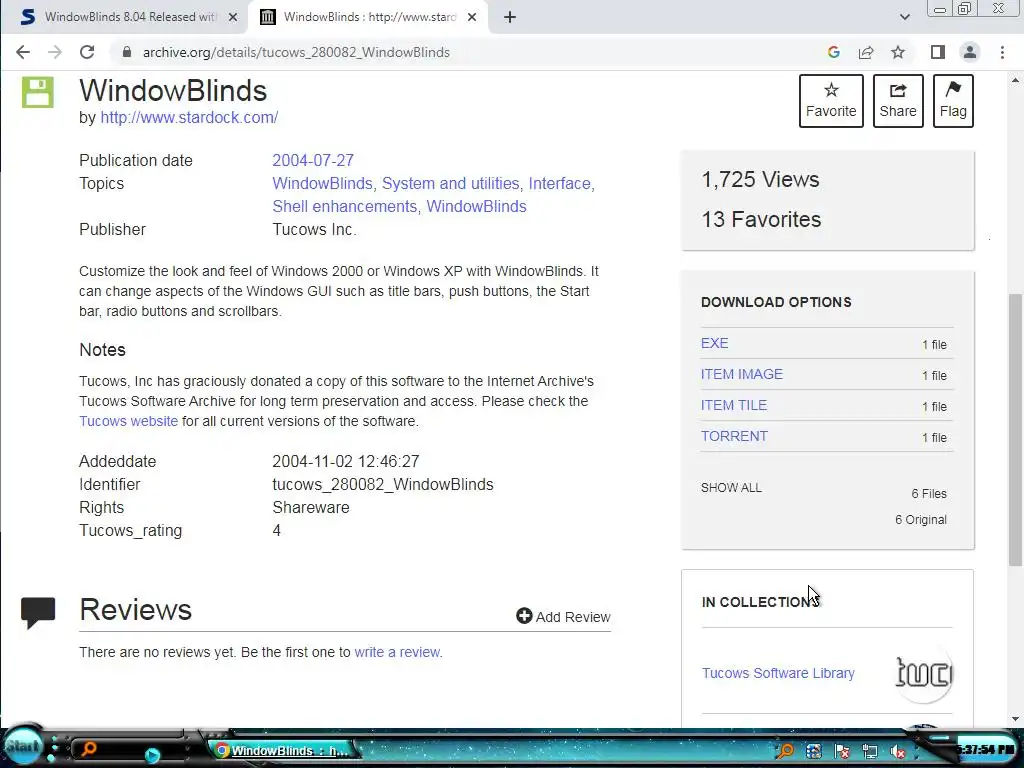
Task: Click the green floppy disk software icon
Action: (x=37, y=91)
